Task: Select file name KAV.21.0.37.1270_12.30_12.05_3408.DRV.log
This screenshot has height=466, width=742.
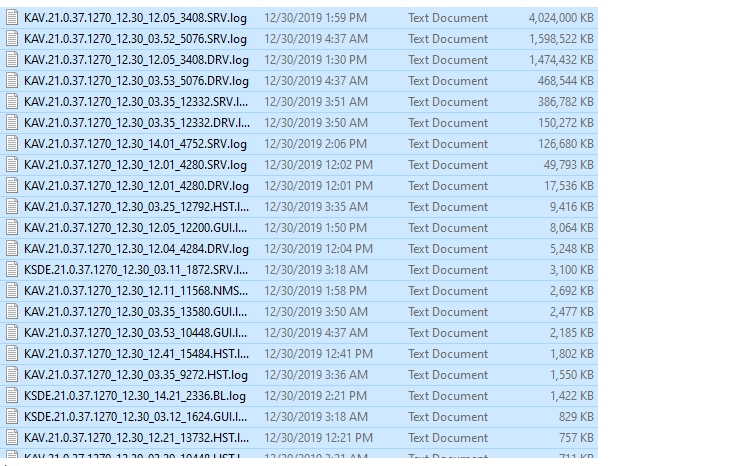Action: pos(136,60)
